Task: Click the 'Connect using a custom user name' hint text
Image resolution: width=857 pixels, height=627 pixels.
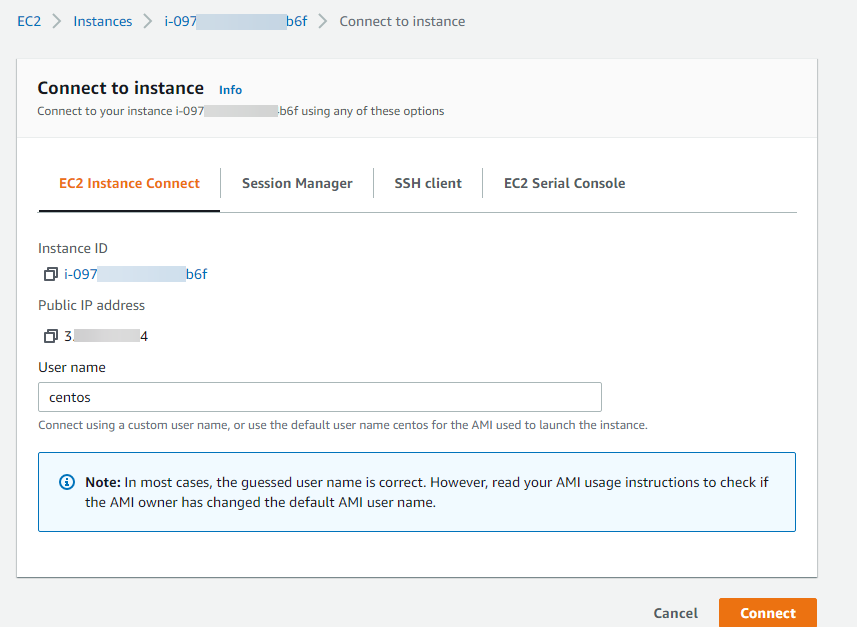Action: [x=343, y=425]
